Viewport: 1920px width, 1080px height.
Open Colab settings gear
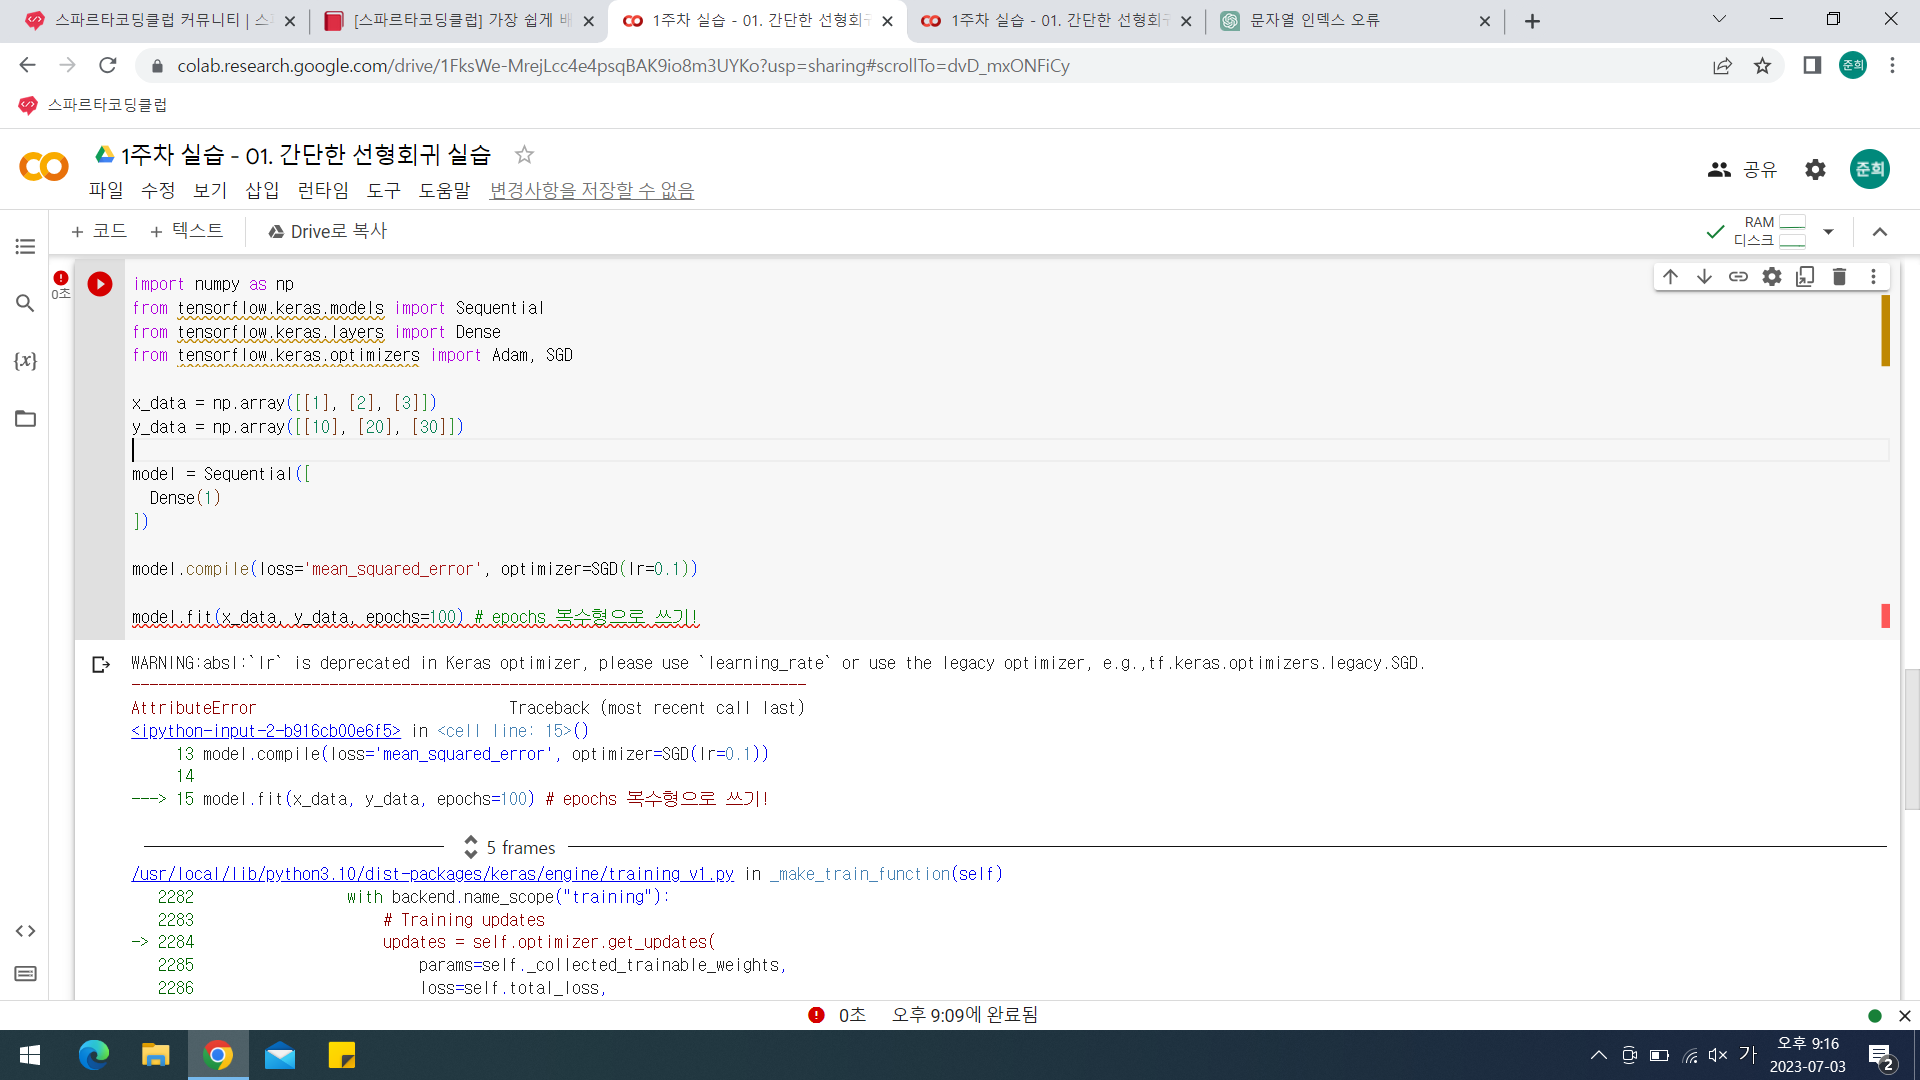tap(1815, 170)
